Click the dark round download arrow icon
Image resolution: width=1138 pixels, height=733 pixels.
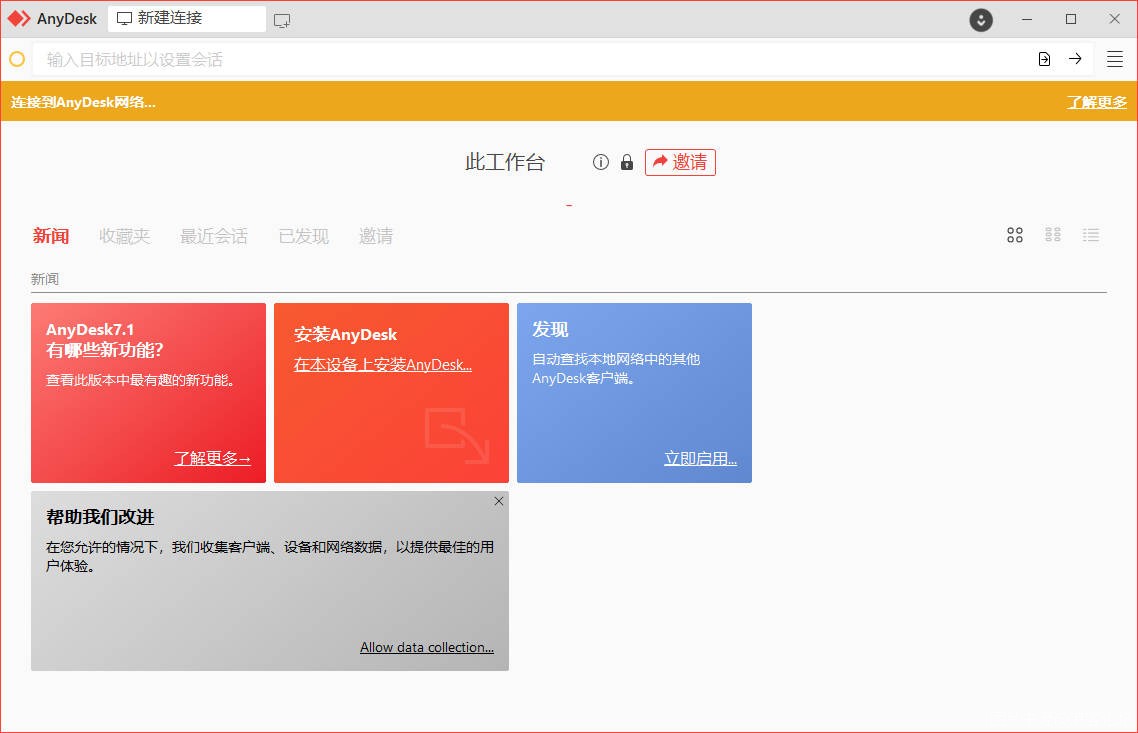[x=981, y=20]
